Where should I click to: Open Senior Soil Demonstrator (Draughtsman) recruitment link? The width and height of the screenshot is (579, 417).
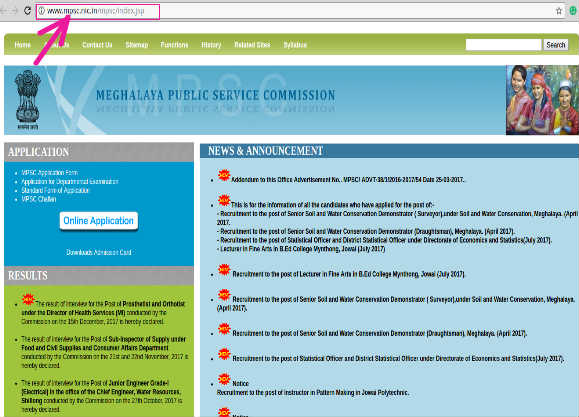(379, 333)
